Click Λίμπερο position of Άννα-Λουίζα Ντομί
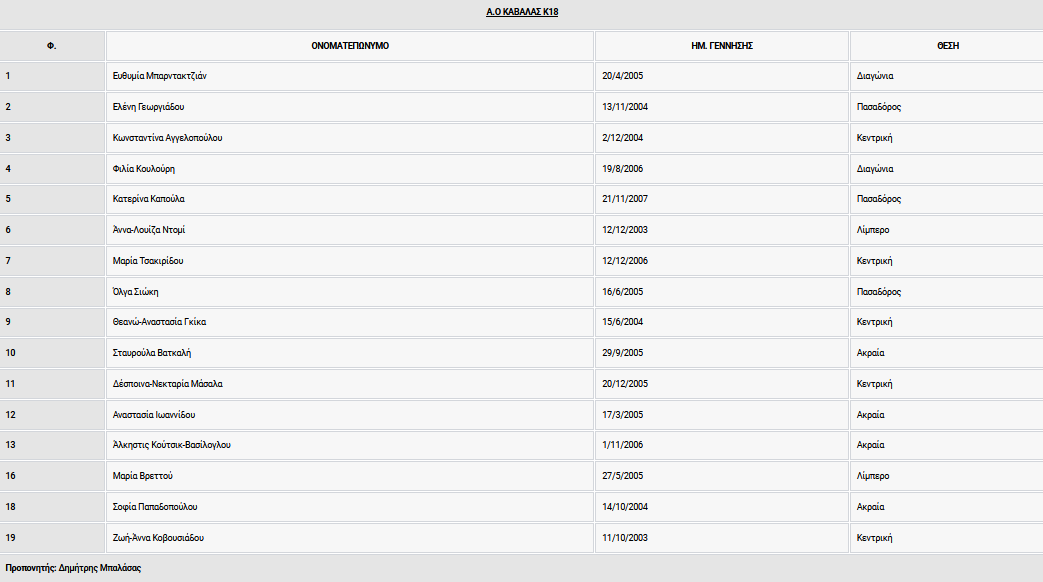The height and width of the screenshot is (582, 1043). click(x=873, y=230)
